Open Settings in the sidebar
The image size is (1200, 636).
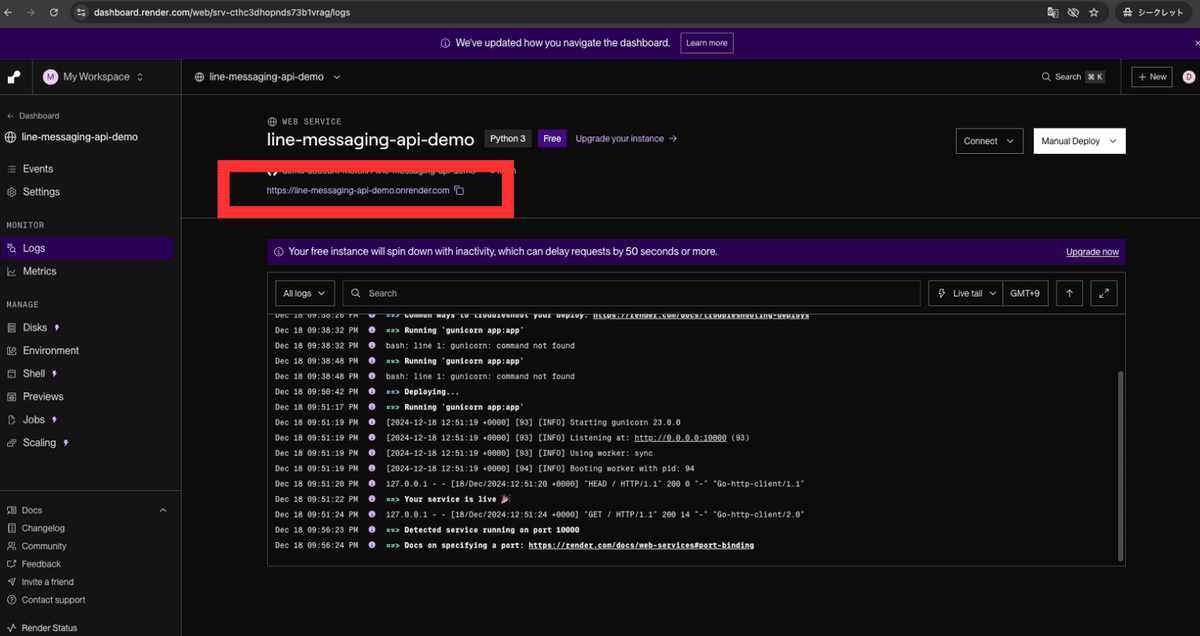(x=41, y=192)
